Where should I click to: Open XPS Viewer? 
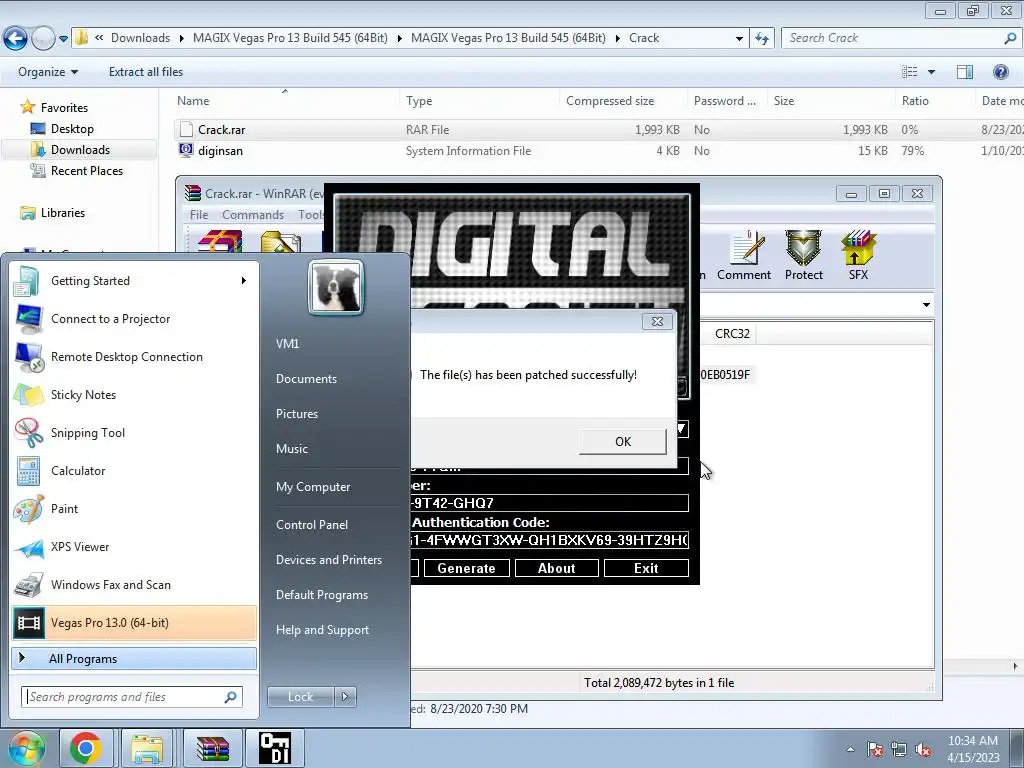click(134, 547)
